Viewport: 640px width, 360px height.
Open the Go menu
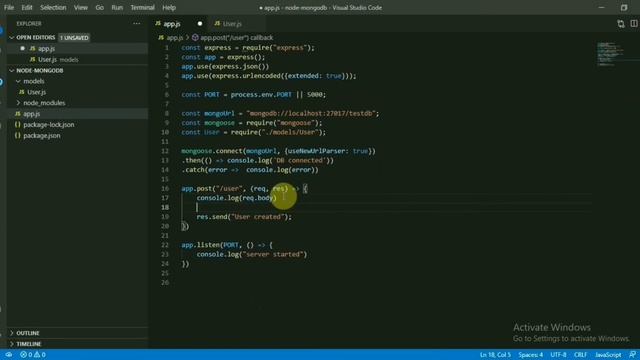click(x=100, y=7)
